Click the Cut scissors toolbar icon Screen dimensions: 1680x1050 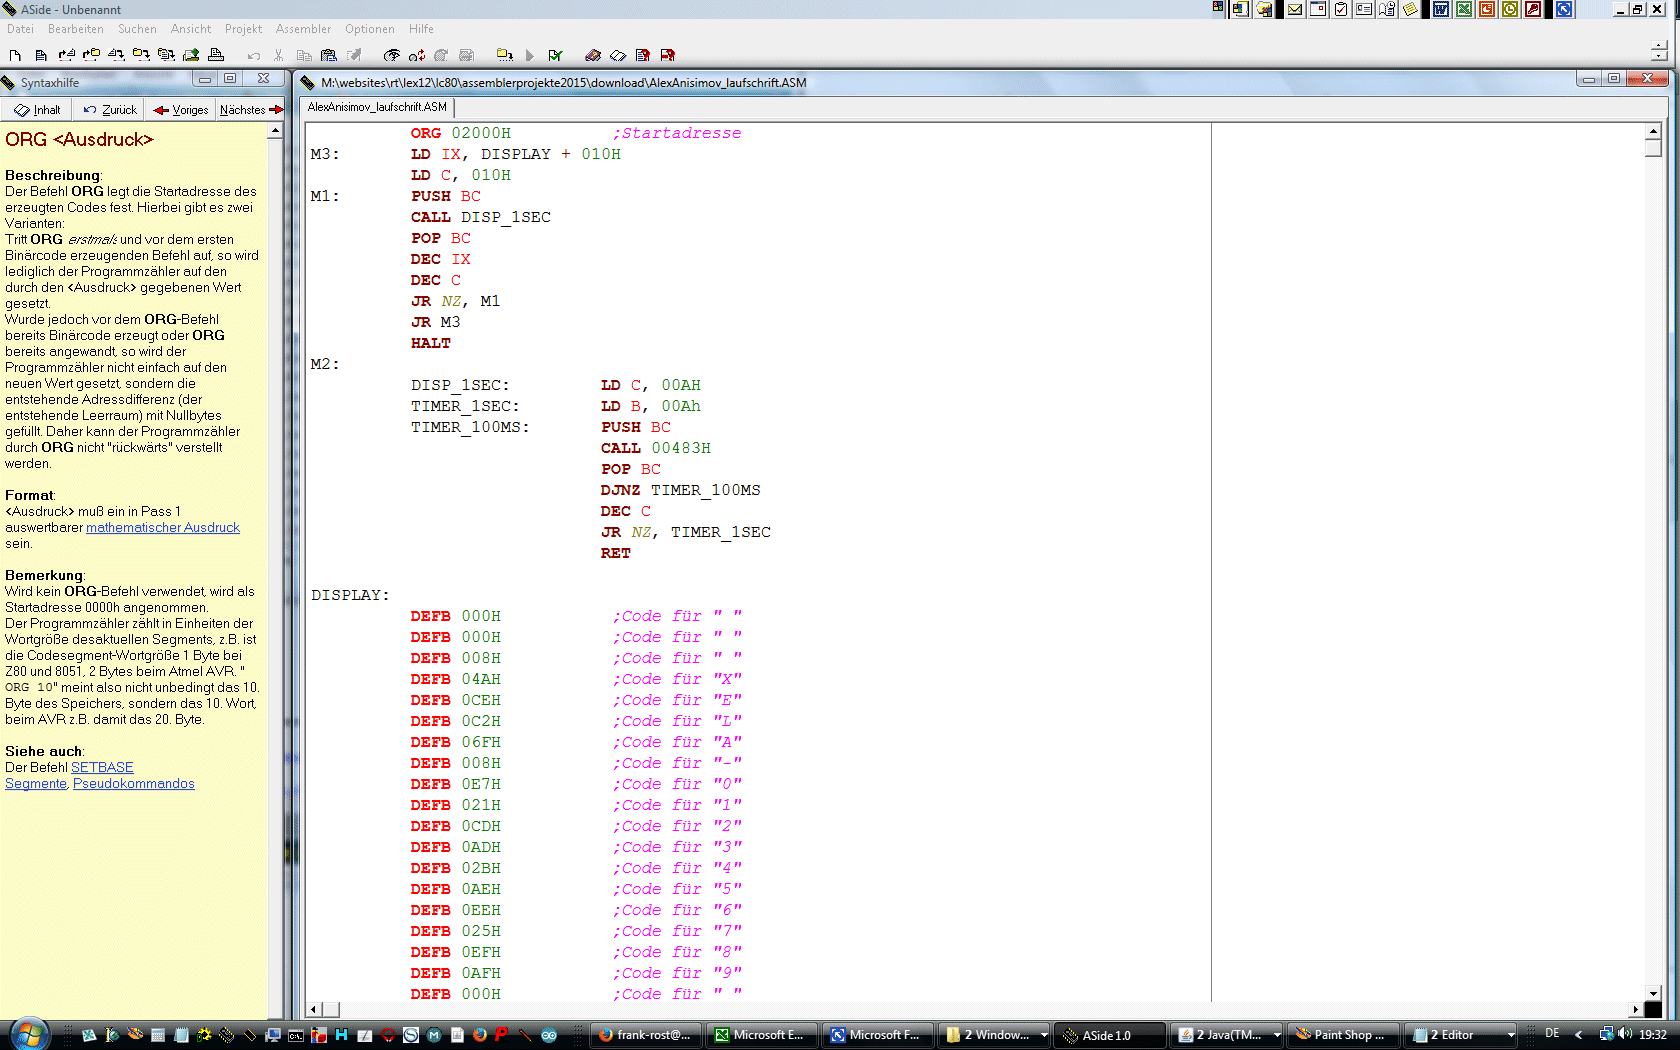coord(279,55)
